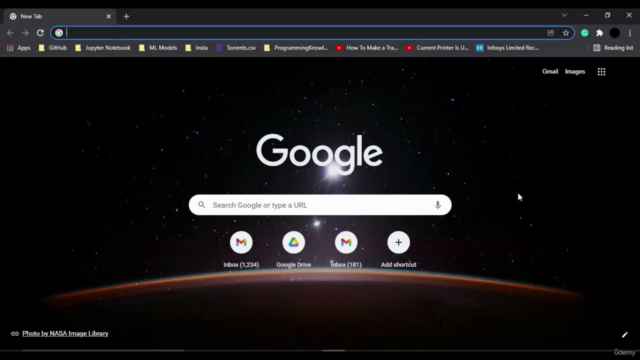Click the Search Google or type a URL box

(x=320, y=205)
